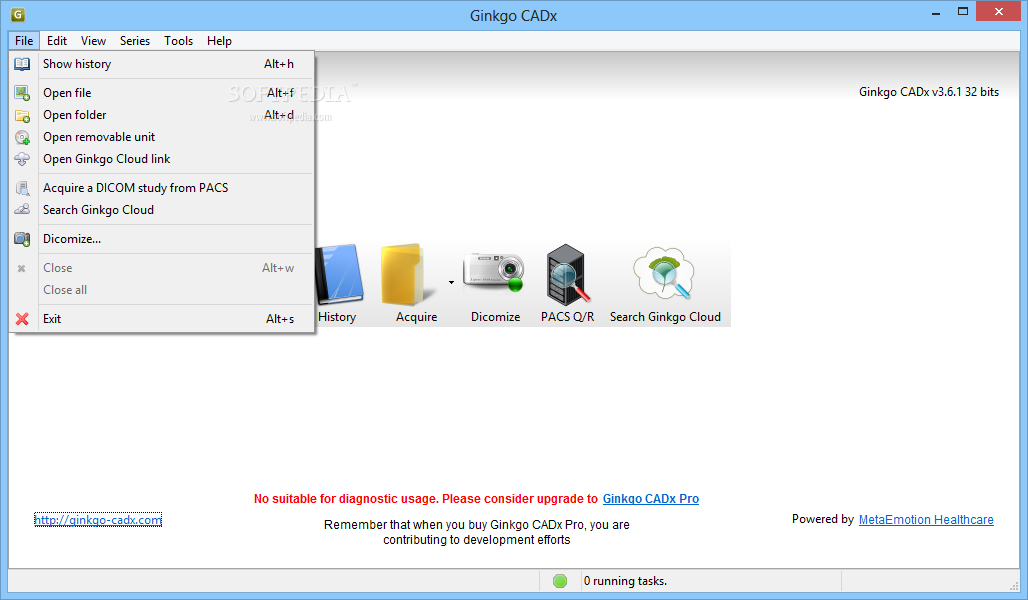The image size is (1028, 600).
Task: Click the Search Ginkgo Cloud menu icon
Action: [x=22, y=210]
